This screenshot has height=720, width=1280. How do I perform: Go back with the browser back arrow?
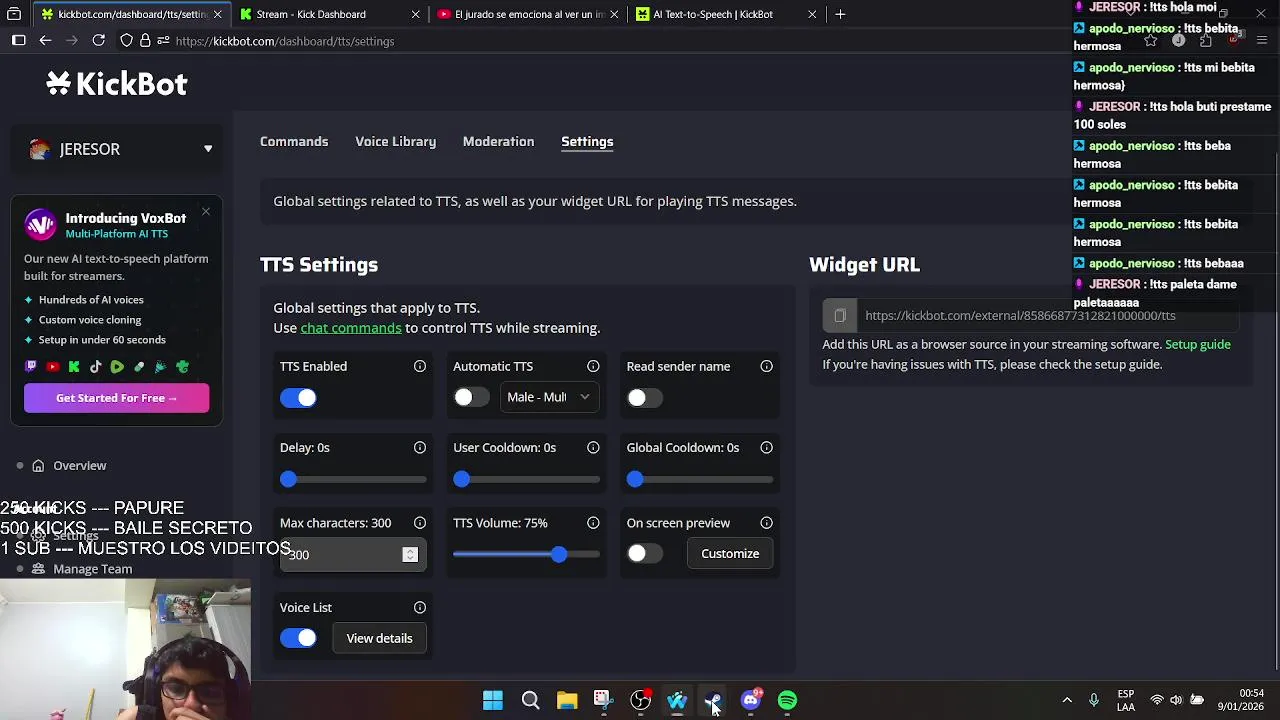click(x=45, y=41)
